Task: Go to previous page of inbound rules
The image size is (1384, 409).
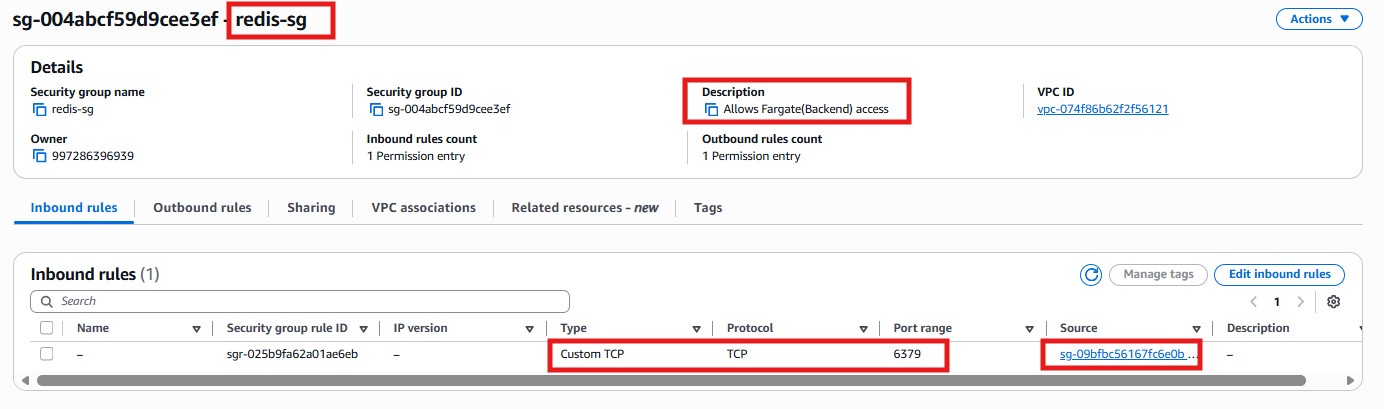Action: click(x=1254, y=301)
